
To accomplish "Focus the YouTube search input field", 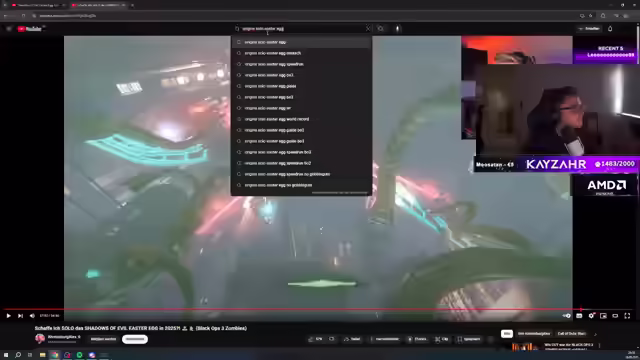I will (x=302, y=29).
